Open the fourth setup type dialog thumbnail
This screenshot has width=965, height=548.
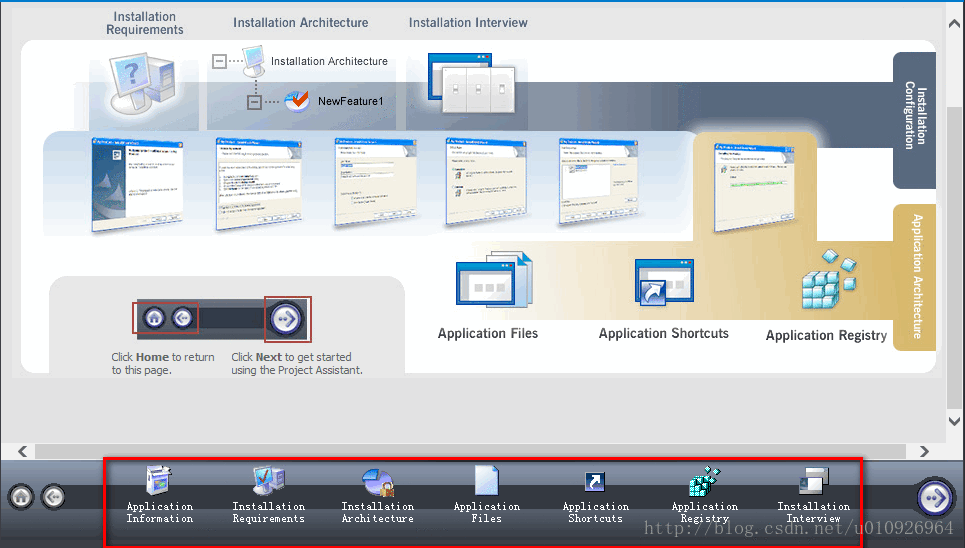486,180
